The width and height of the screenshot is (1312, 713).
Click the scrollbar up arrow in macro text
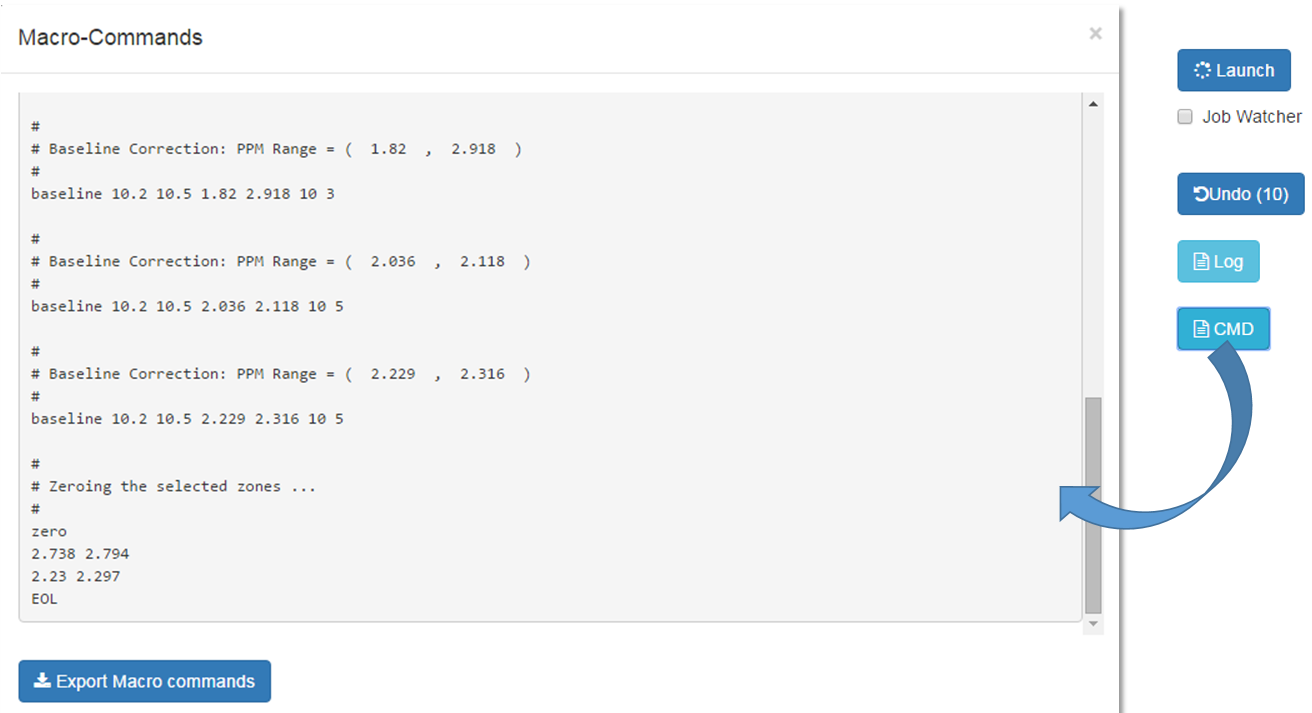1093,104
